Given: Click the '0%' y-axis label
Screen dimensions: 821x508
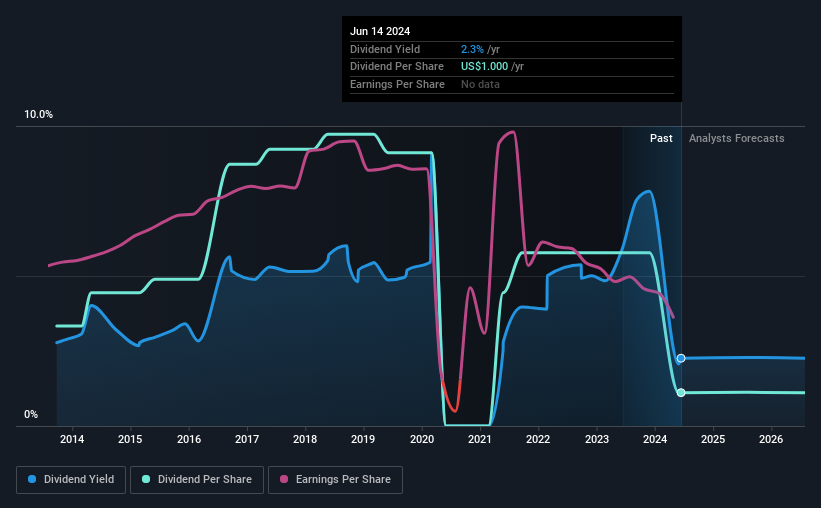Looking at the screenshot, I should pyautogui.click(x=31, y=414).
